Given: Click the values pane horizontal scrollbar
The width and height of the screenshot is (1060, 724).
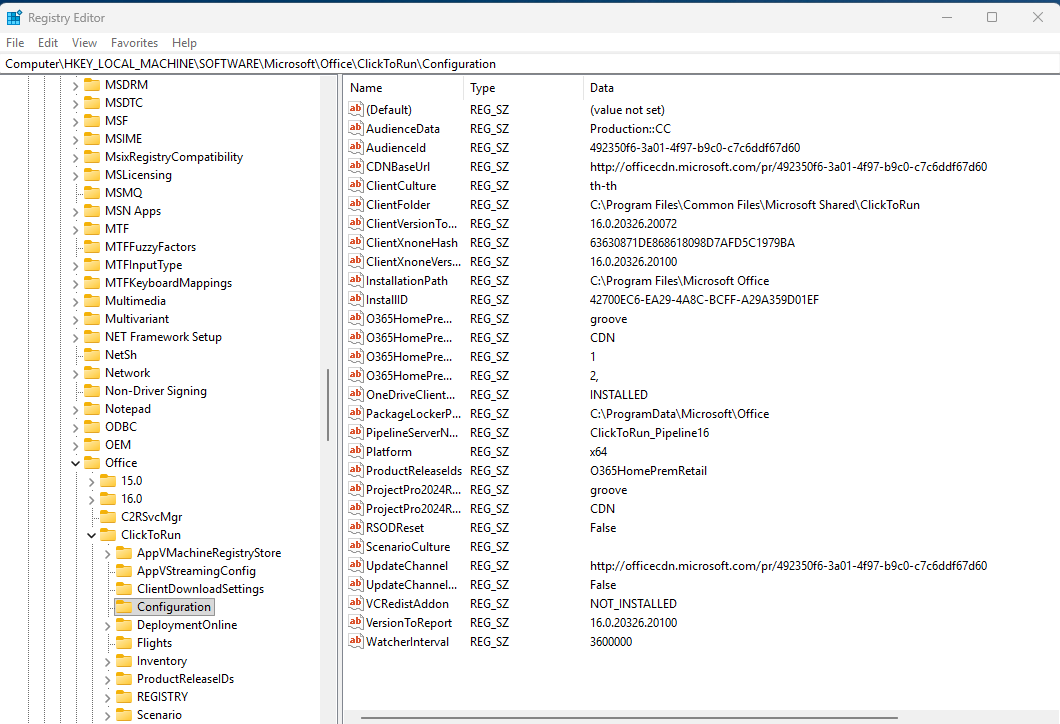Looking at the screenshot, I should click(629, 718).
